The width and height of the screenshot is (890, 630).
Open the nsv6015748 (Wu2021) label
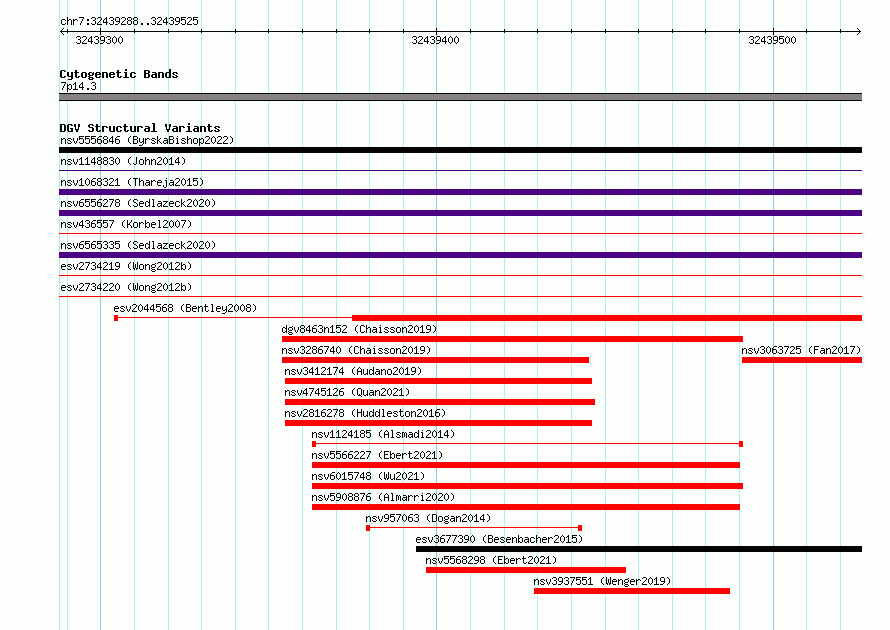tap(368, 476)
